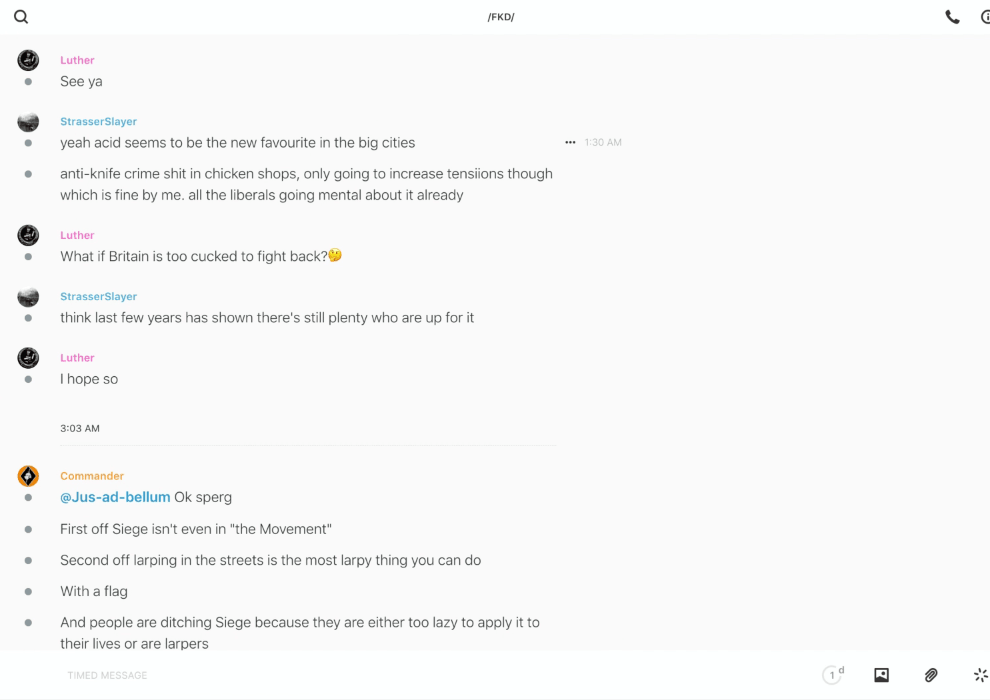The height and width of the screenshot is (700, 990).
Task: Open the three-dot menu beside 1:30 AM
Action: pyautogui.click(x=570, y=143)
